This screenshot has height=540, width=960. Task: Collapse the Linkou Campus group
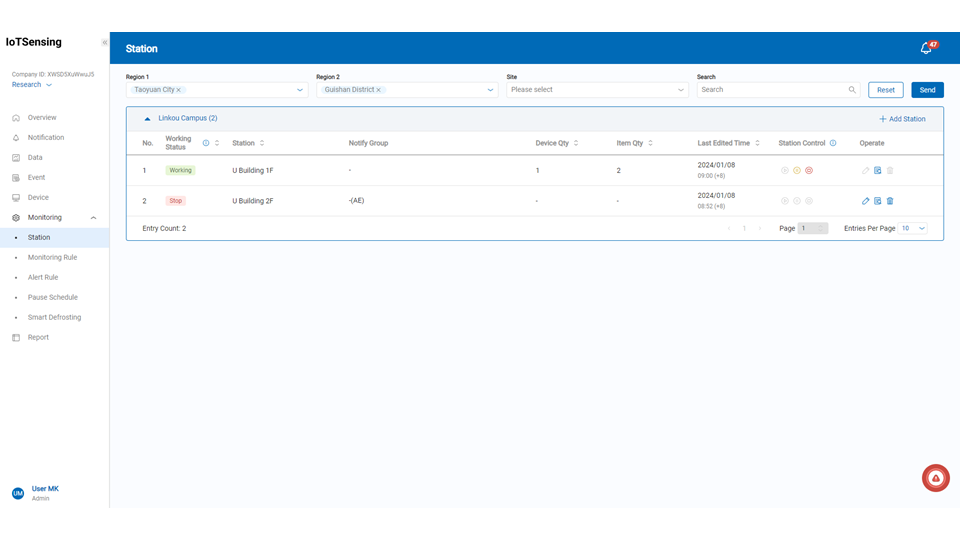[148, 119]
